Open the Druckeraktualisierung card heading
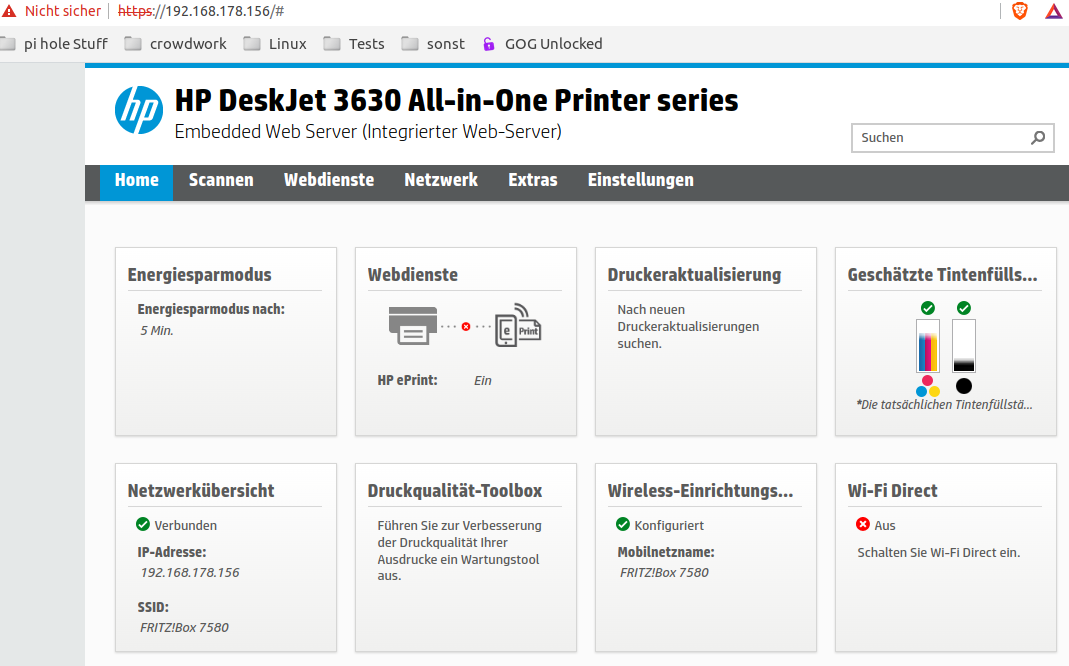The height and width of the screenshot is (666, 1069). 694,275
